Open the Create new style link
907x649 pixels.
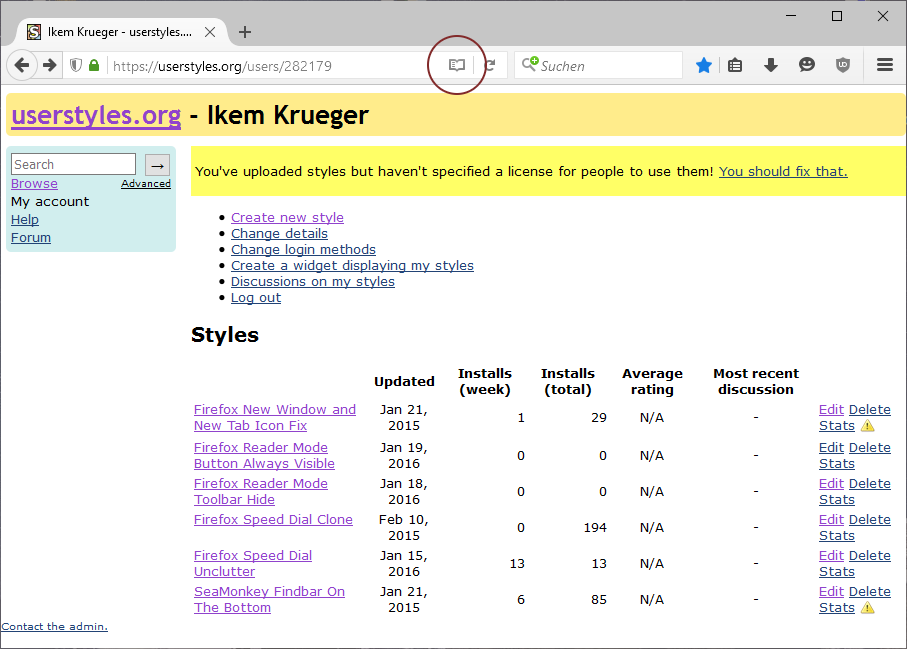tap(287, 217)
